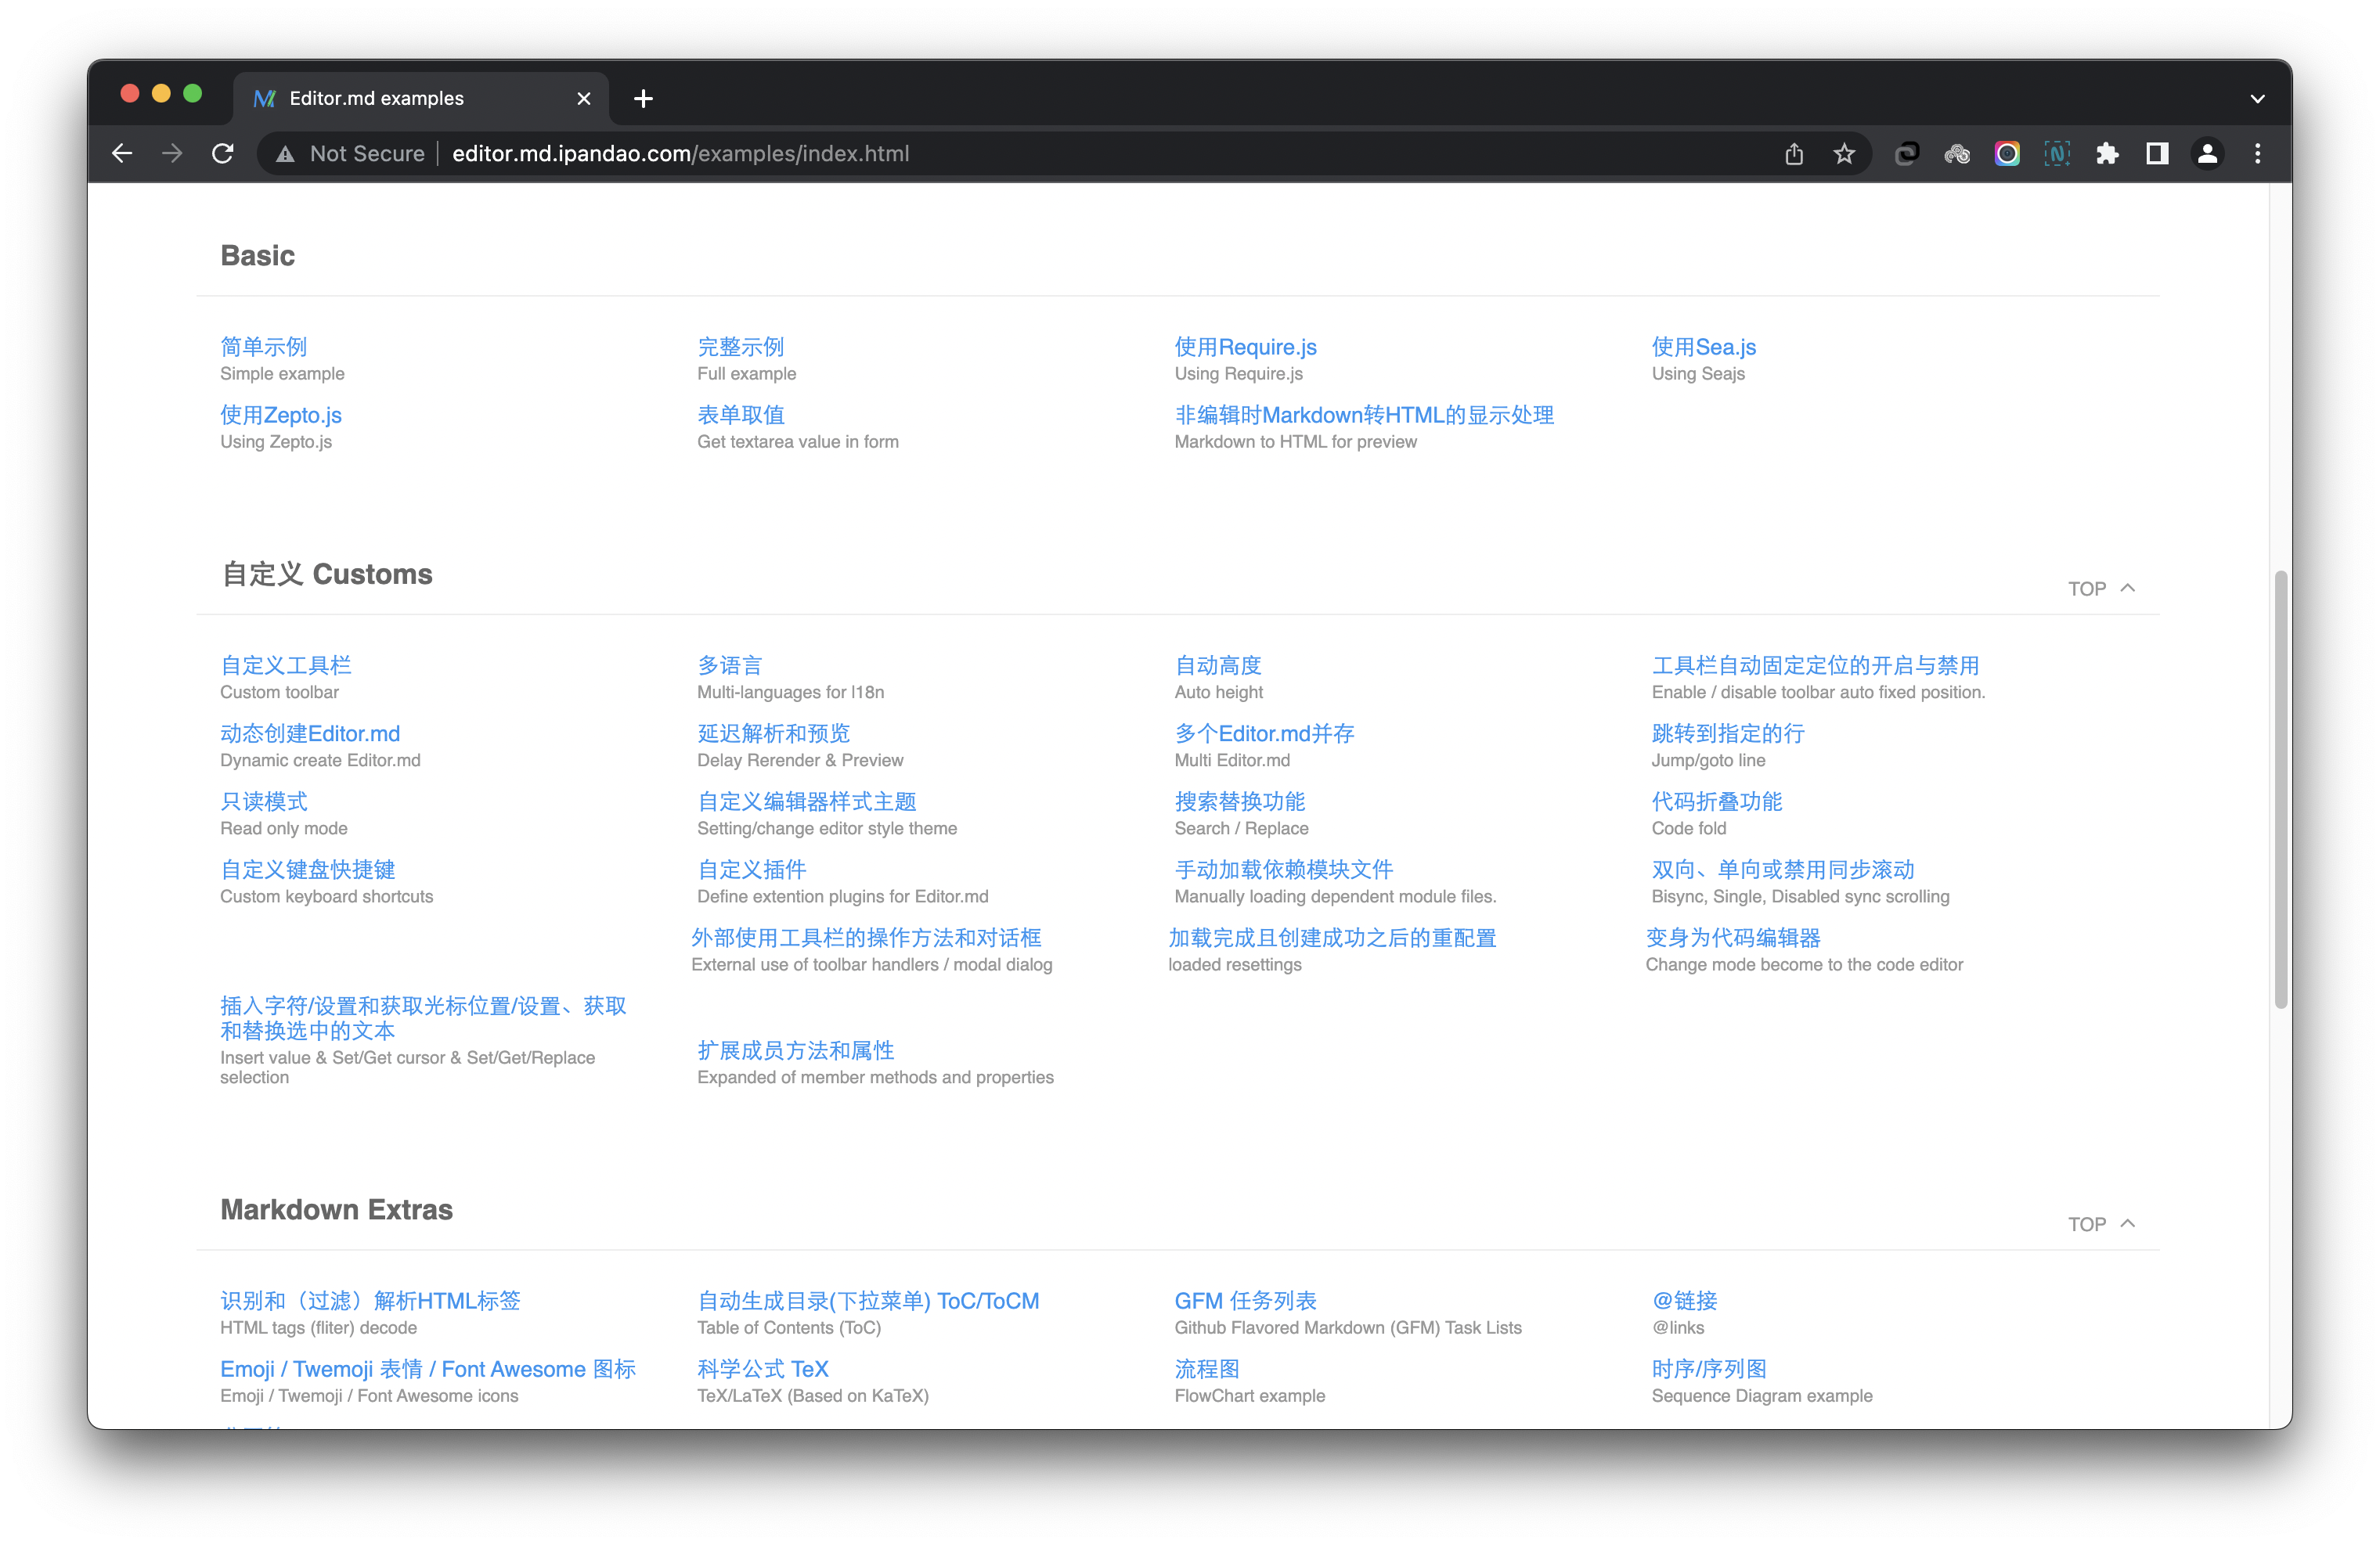Open the 跳转到指定的行 goto line link
Viewport: 2380px width, 1545px height.
click(1727, 733)
